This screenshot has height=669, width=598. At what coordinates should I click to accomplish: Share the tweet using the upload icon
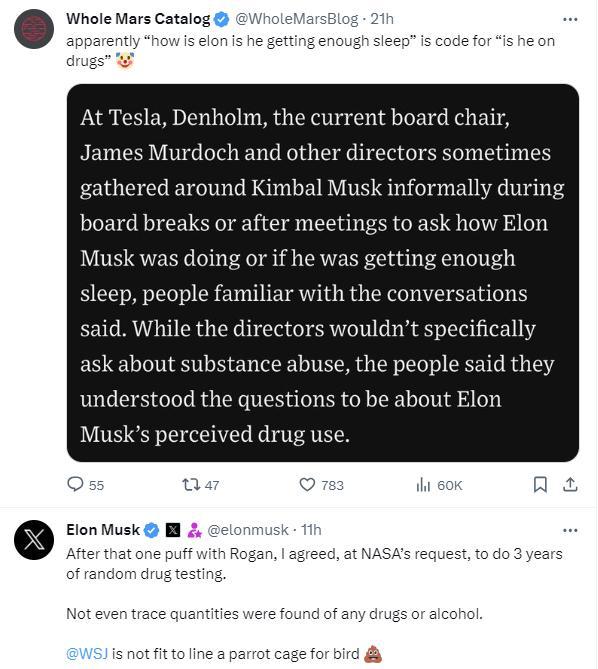click(x=570, y=485)
